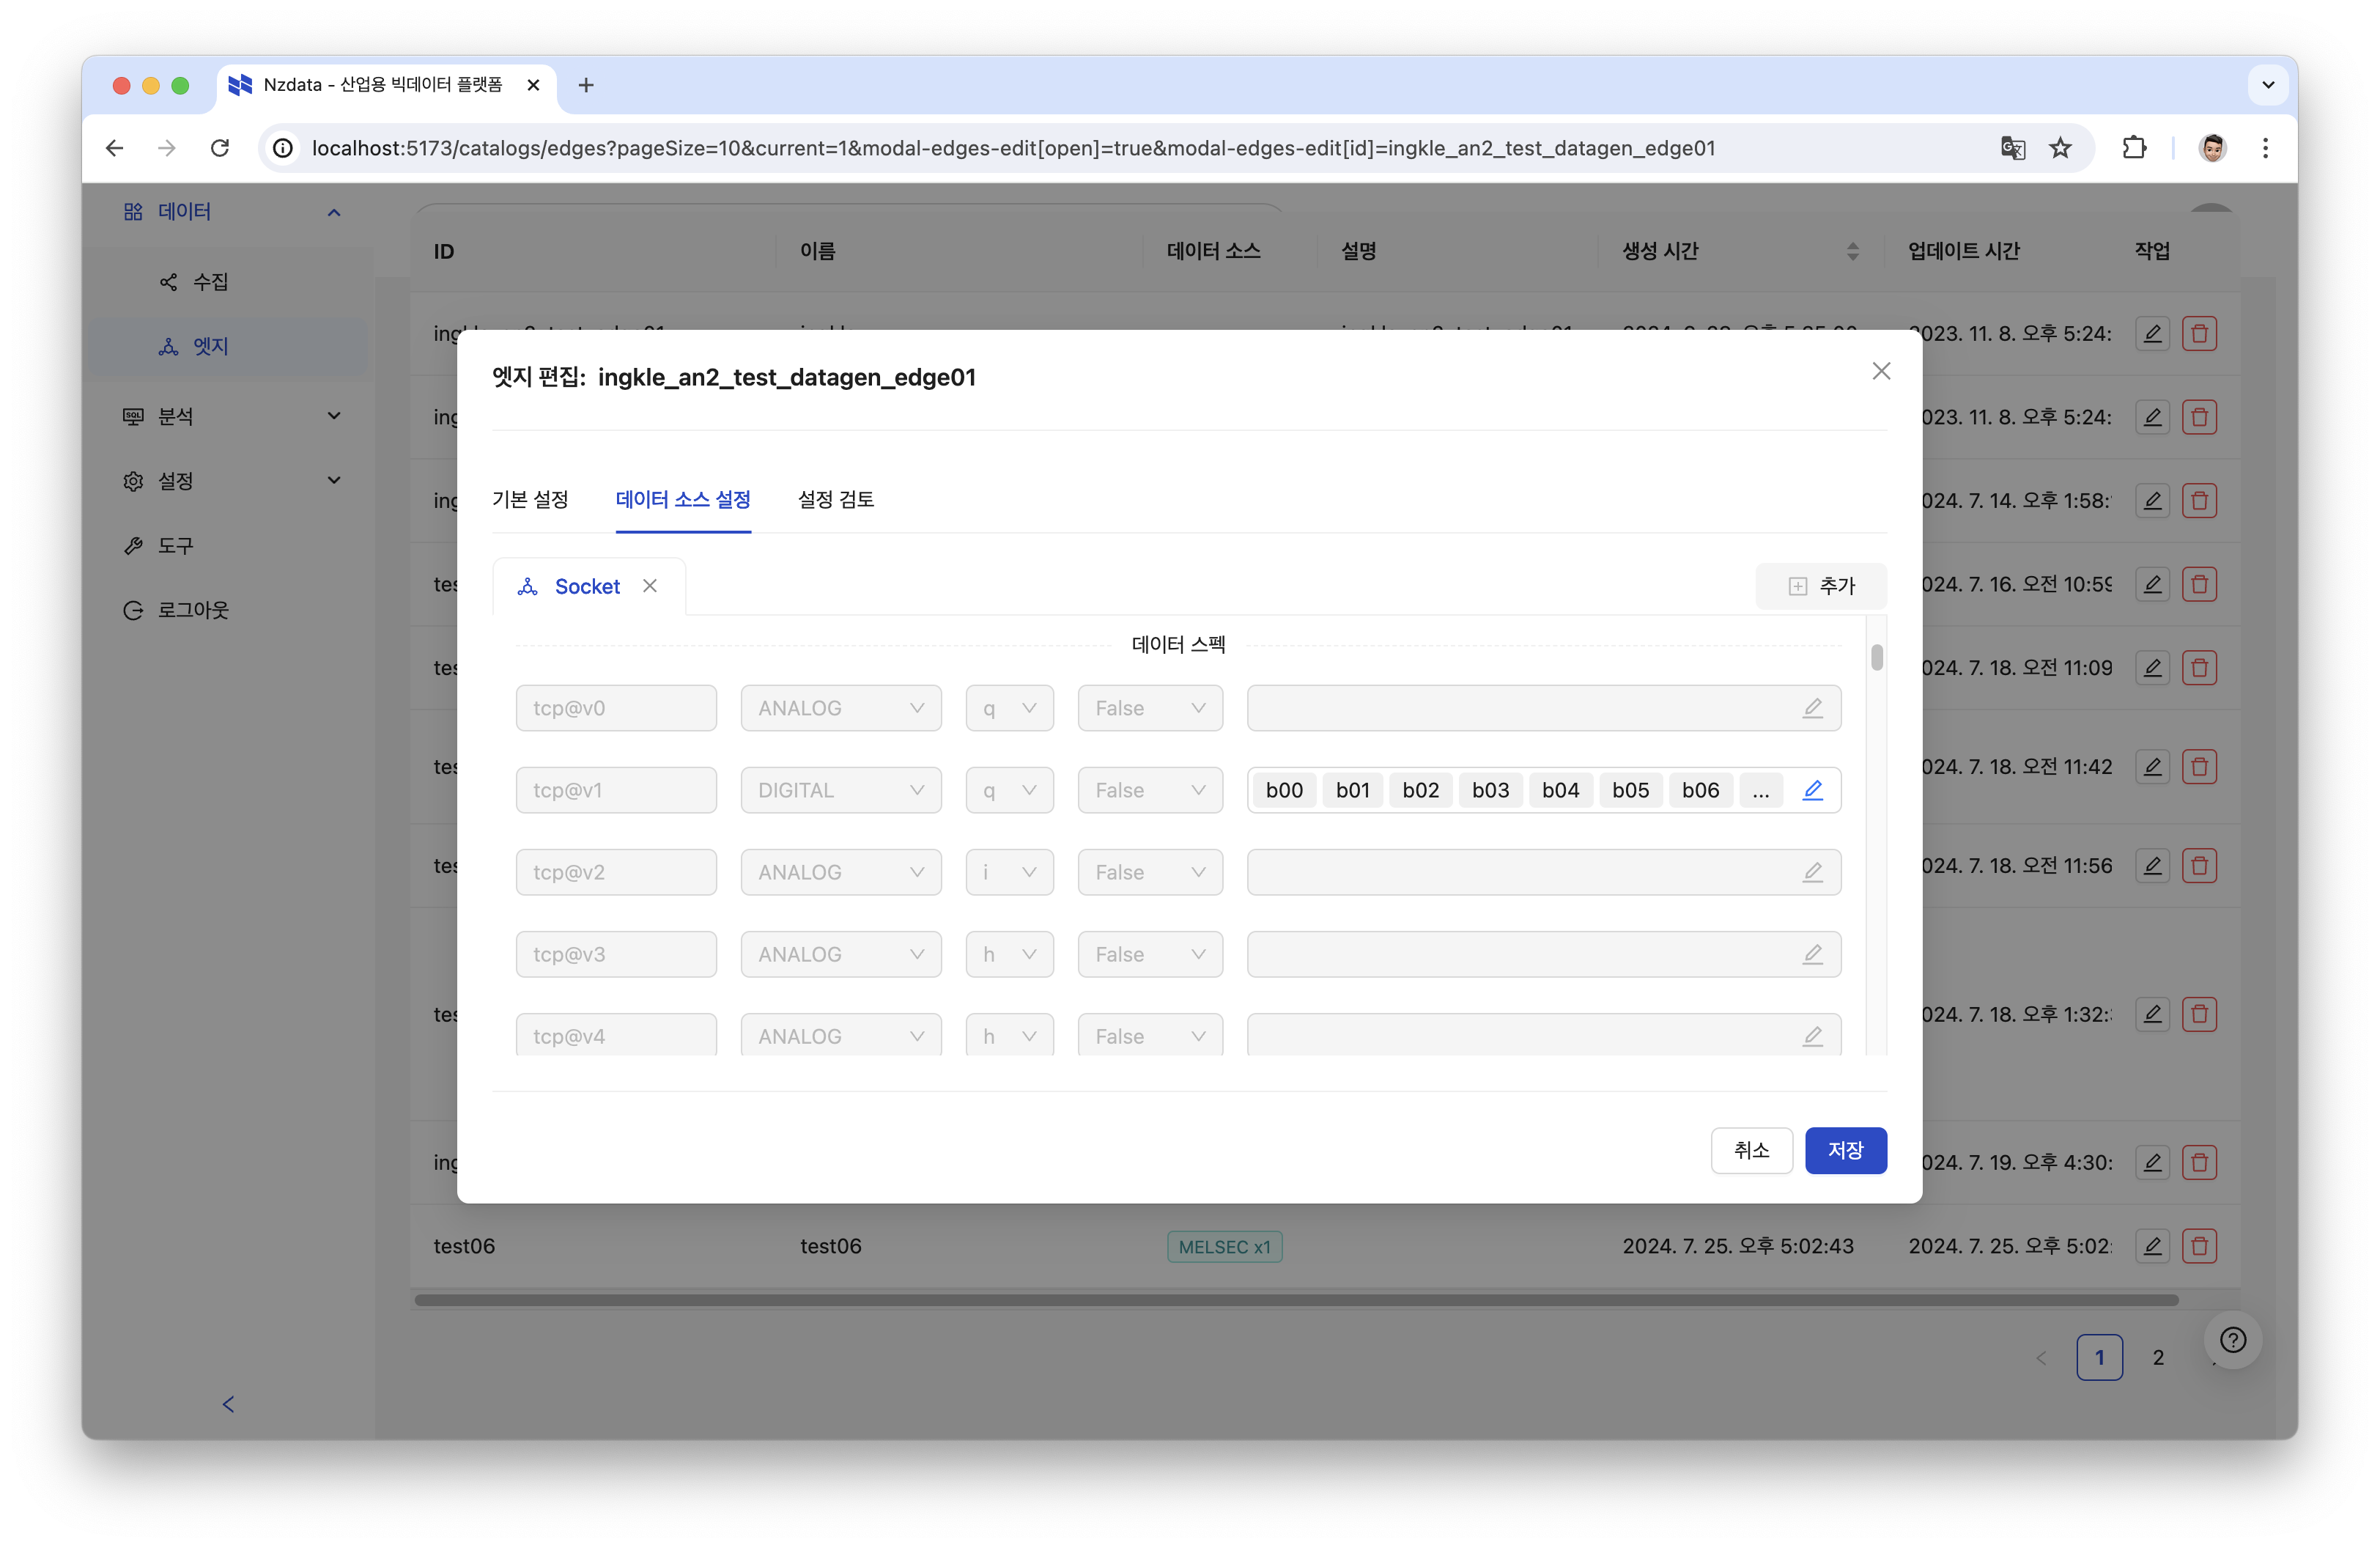Viewport: 2380px width, 1548px height.
Task: Click edit pencil icon for tcp@v4 row
Action: point(1812,1036)
